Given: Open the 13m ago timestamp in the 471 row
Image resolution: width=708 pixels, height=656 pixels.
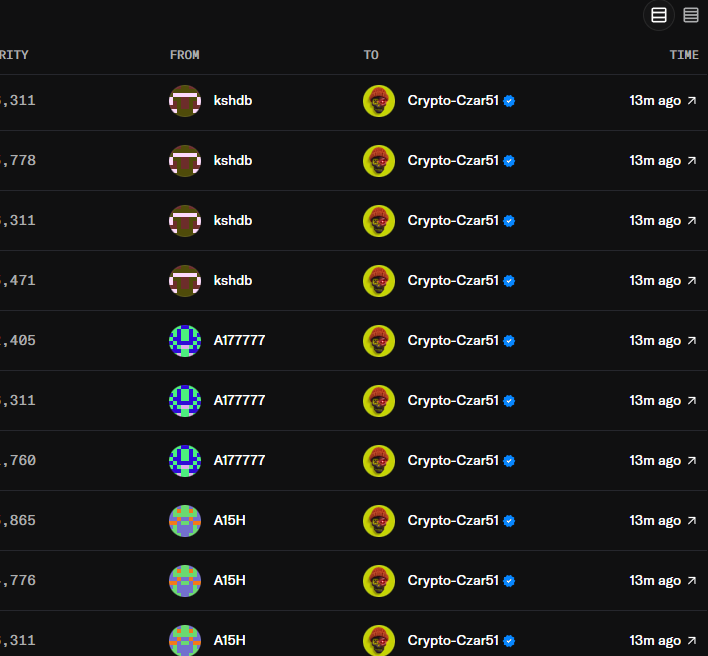Looking at the screenshot, I should click(655, 280).
